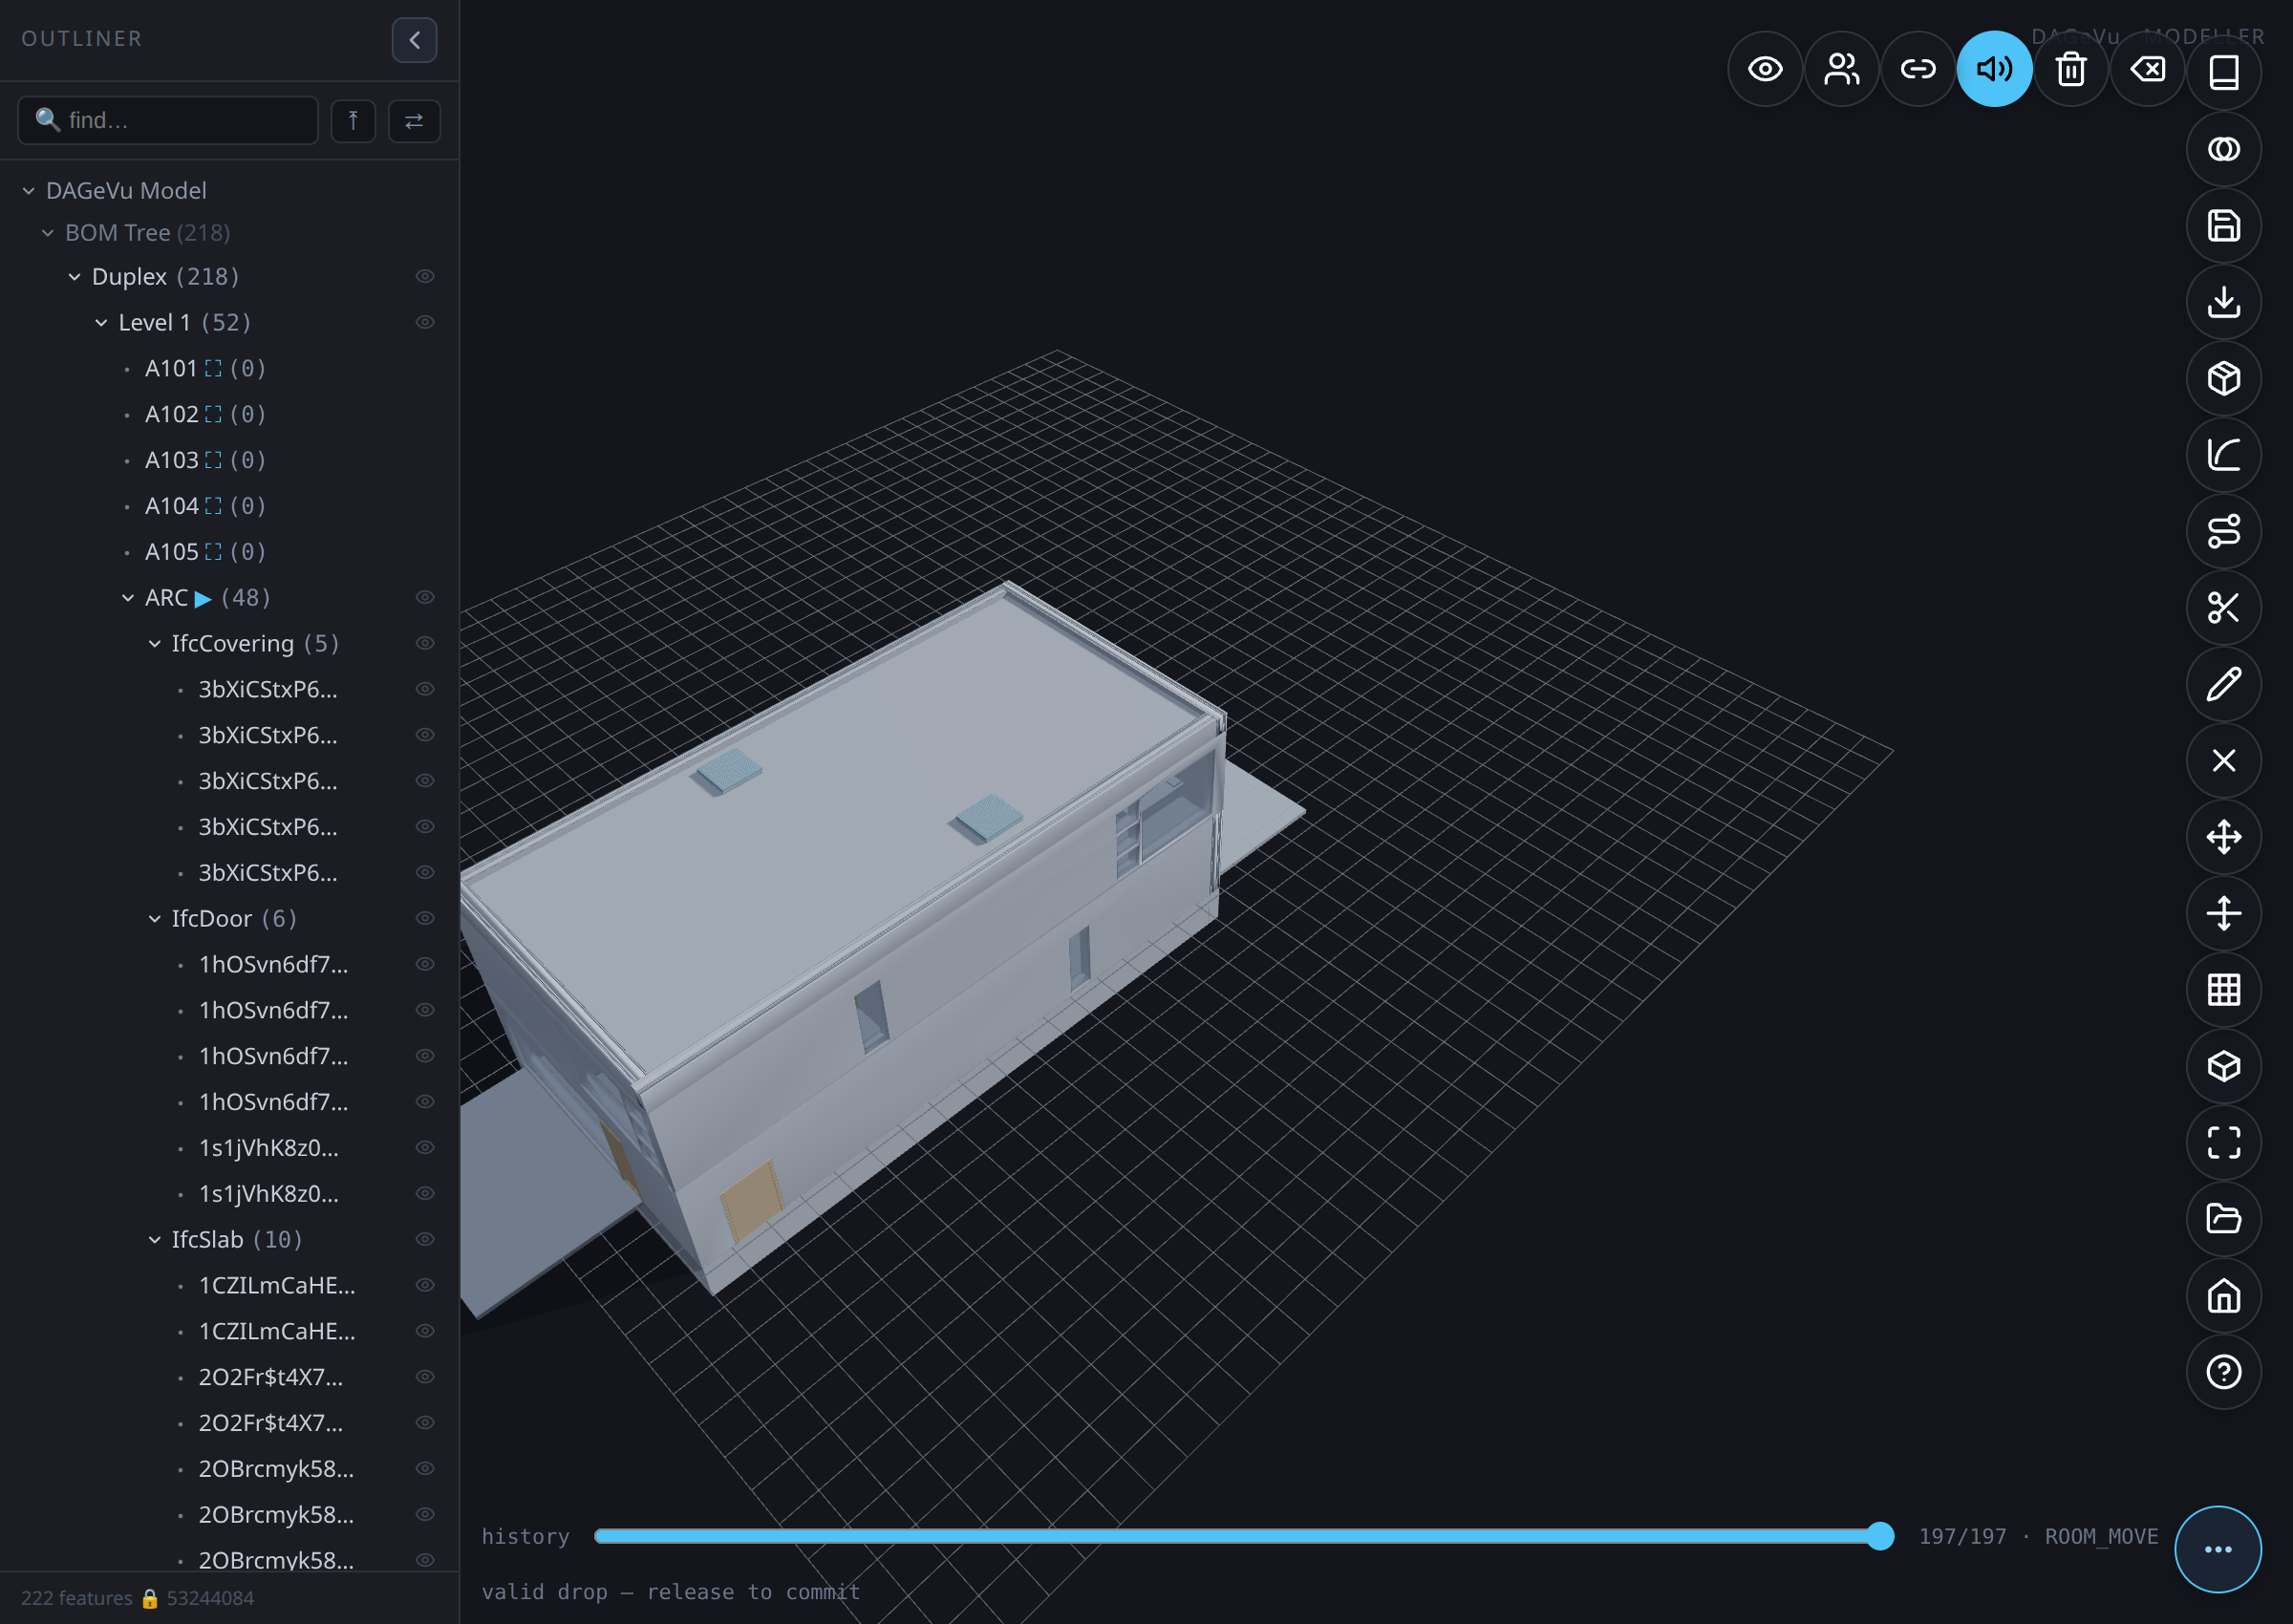
Task: Click the eye view icon in top toolbar
Action: click(1765, 69)
